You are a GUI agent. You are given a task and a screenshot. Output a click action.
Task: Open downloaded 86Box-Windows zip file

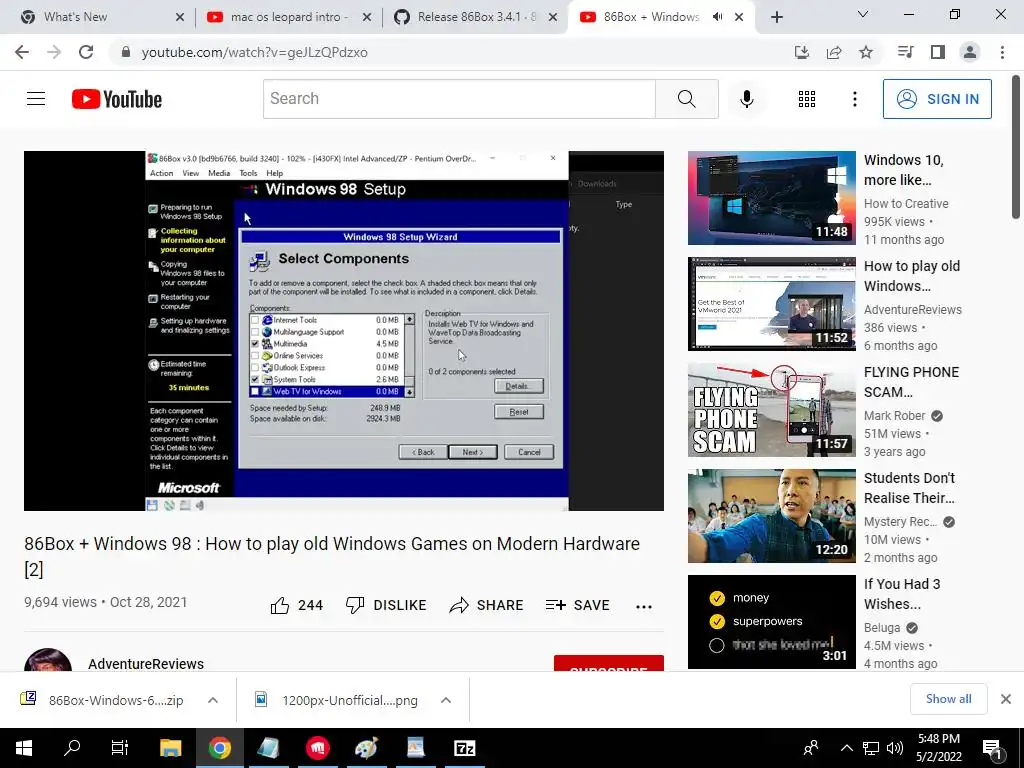pos(116,700)
